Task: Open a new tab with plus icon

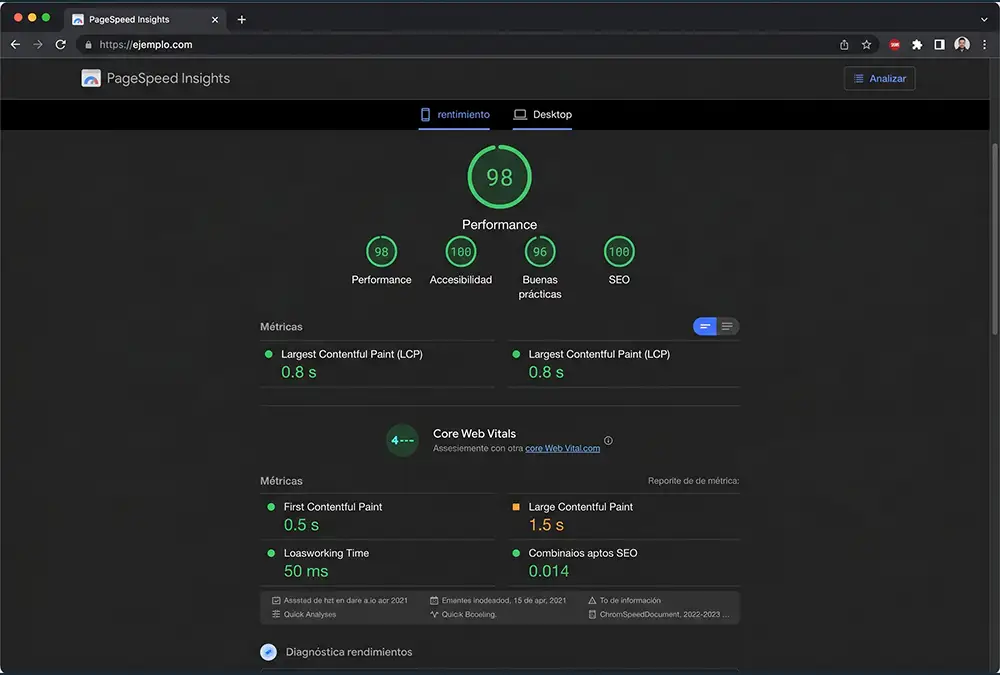Action: (242, 20)
